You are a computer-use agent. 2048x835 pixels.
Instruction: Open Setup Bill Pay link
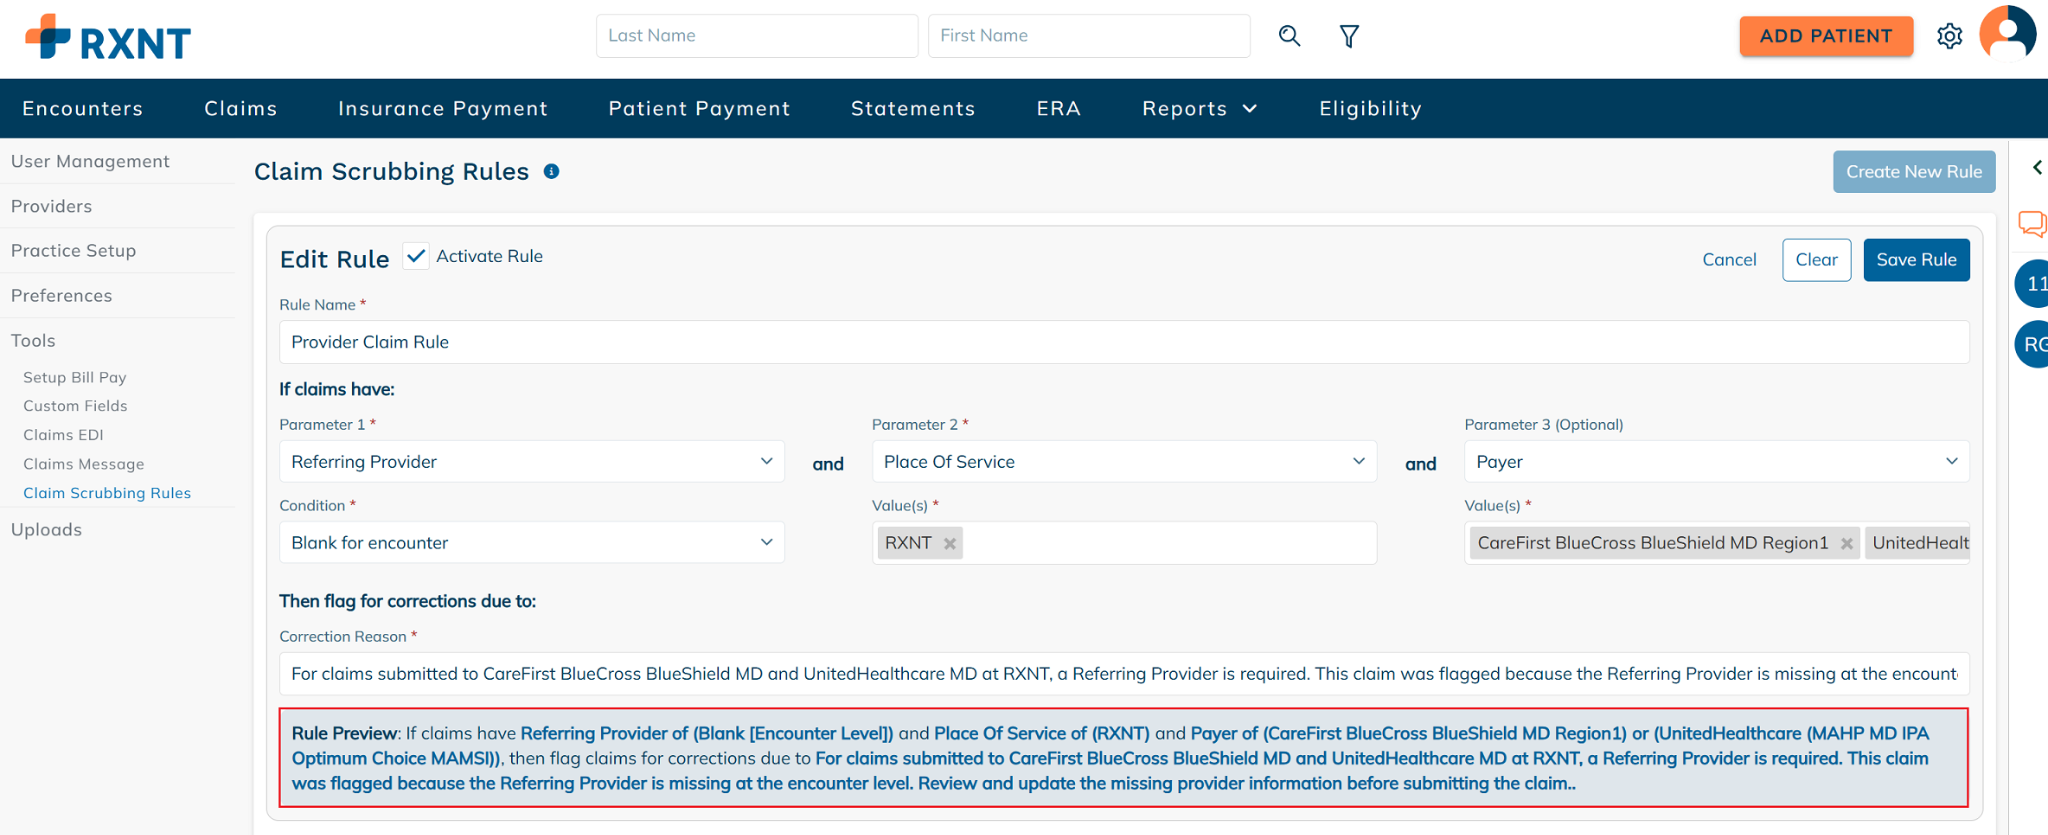[75, 377]
